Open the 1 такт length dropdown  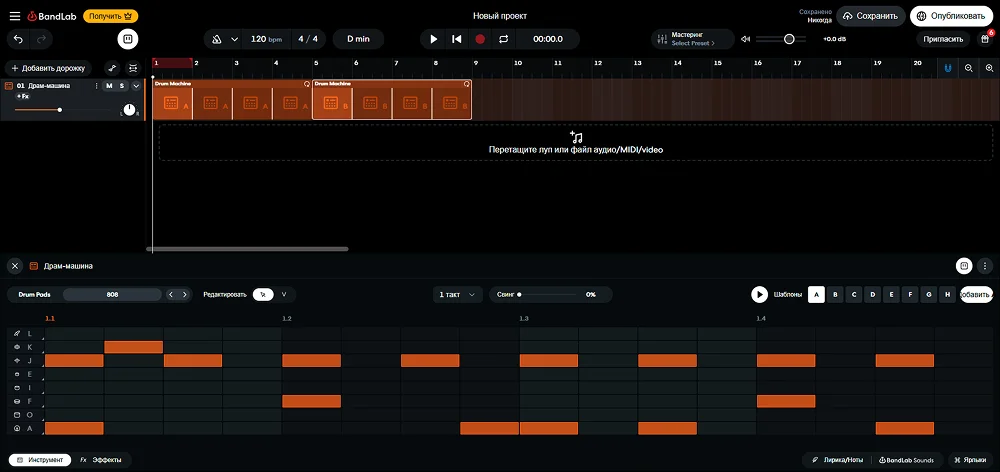457,295
